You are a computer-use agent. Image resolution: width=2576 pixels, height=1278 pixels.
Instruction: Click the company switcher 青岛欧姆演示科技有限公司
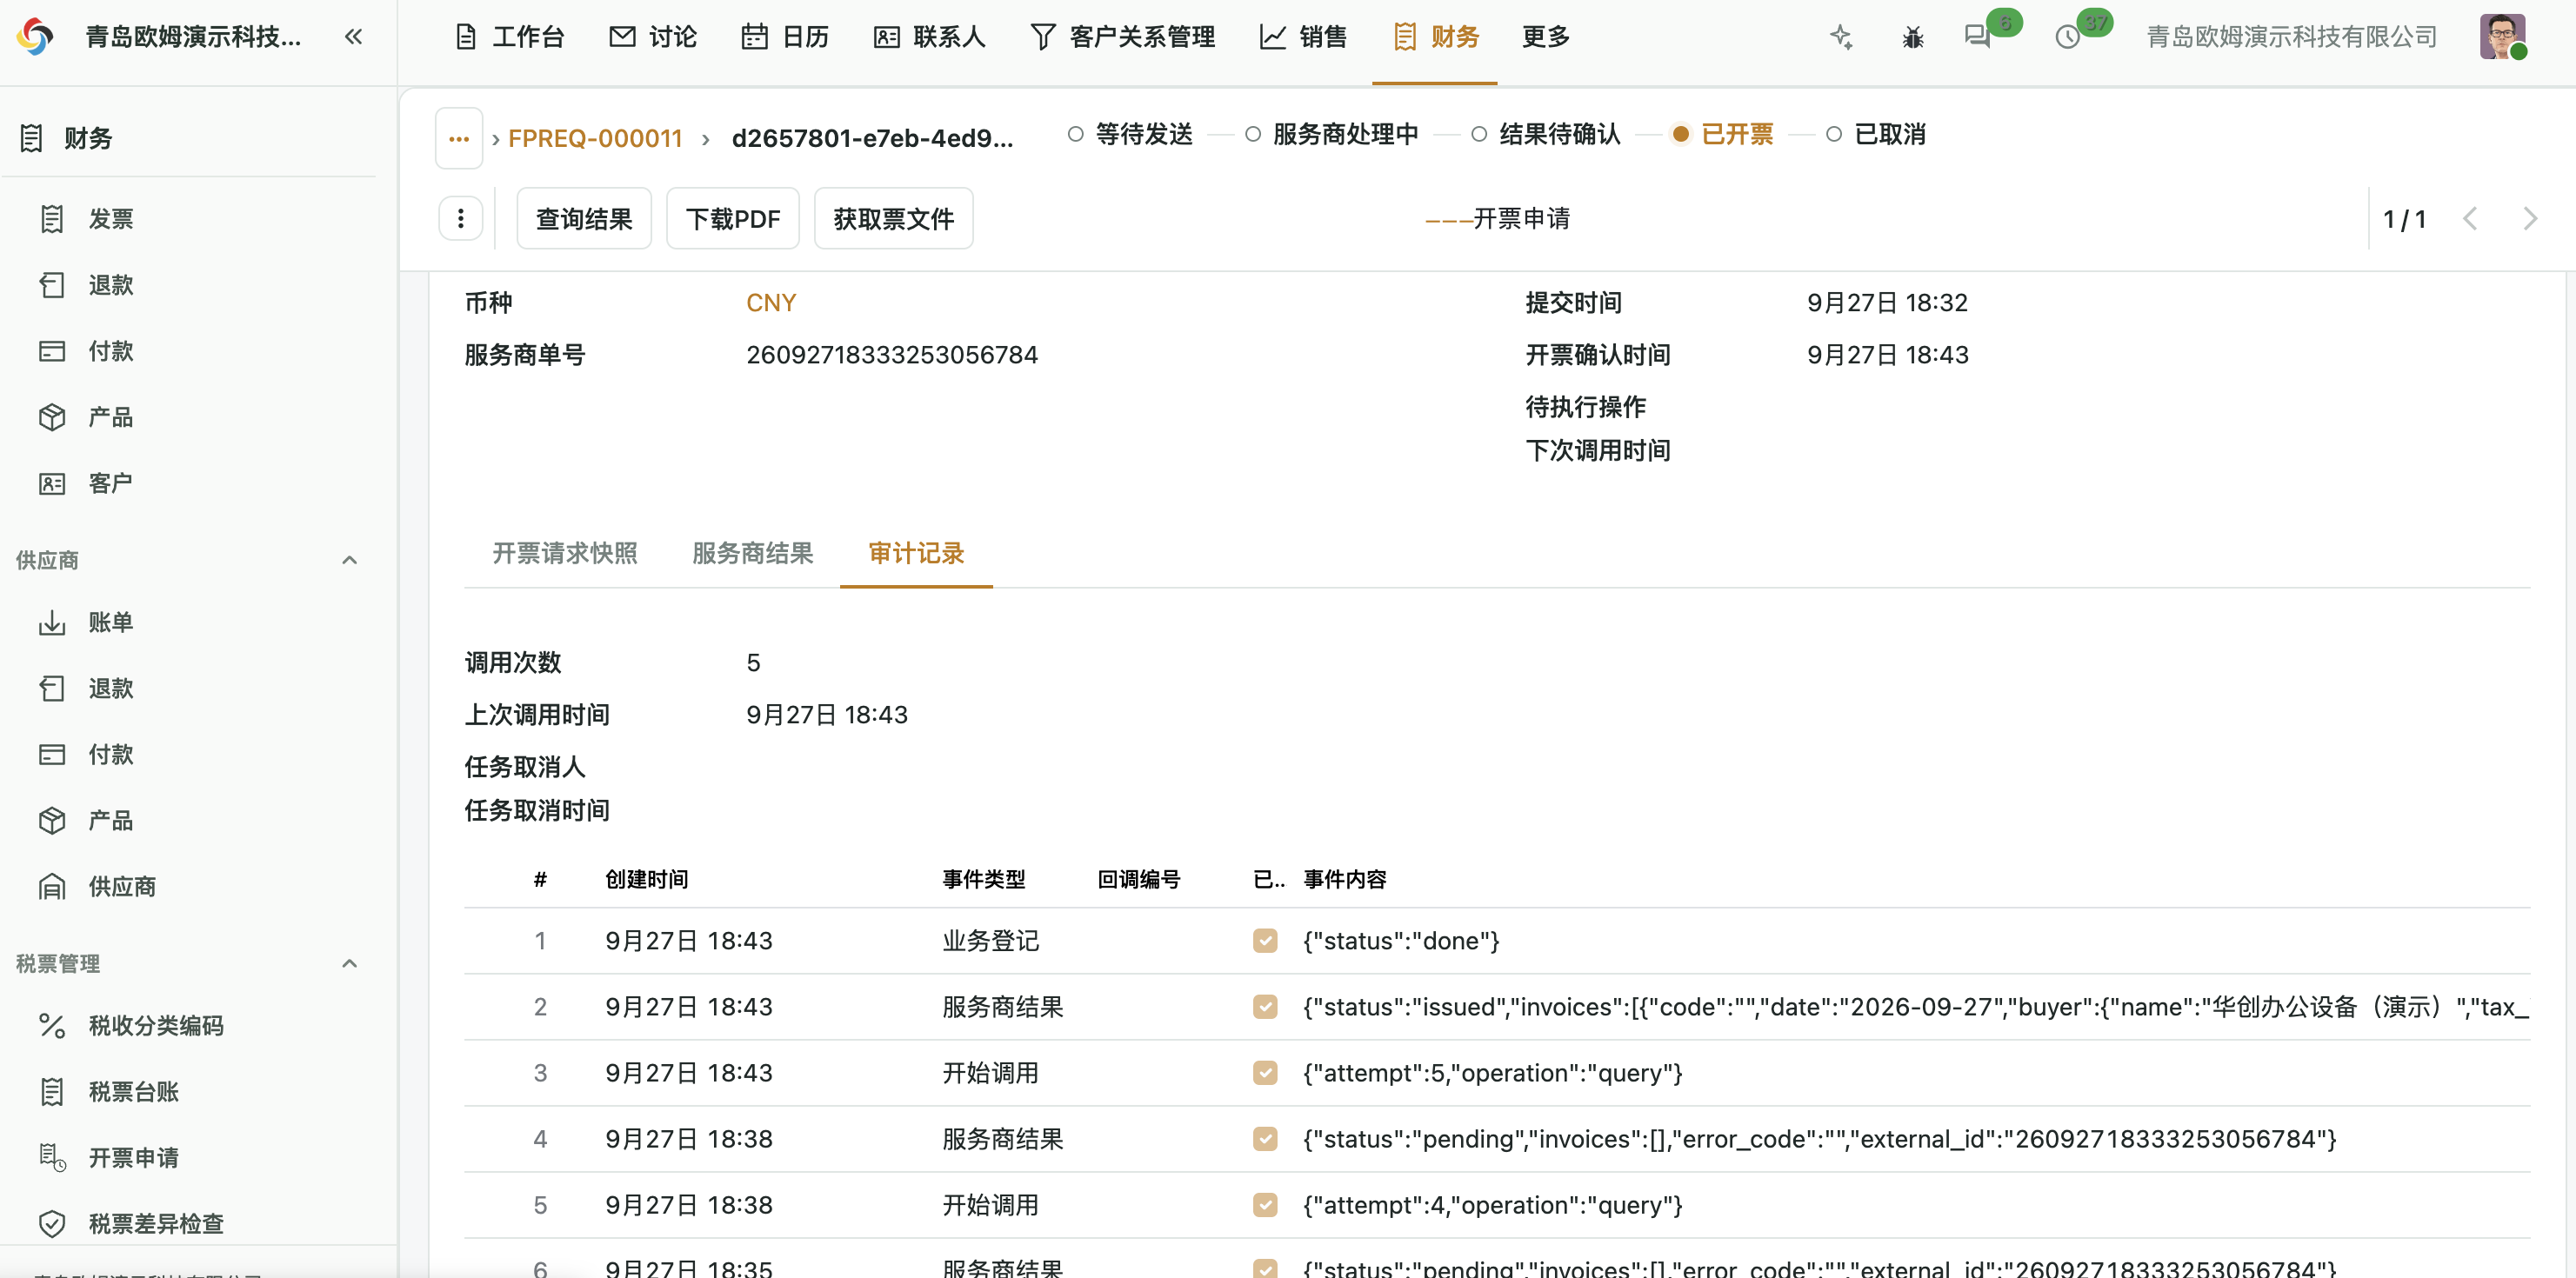click(x=2292, y=37)
